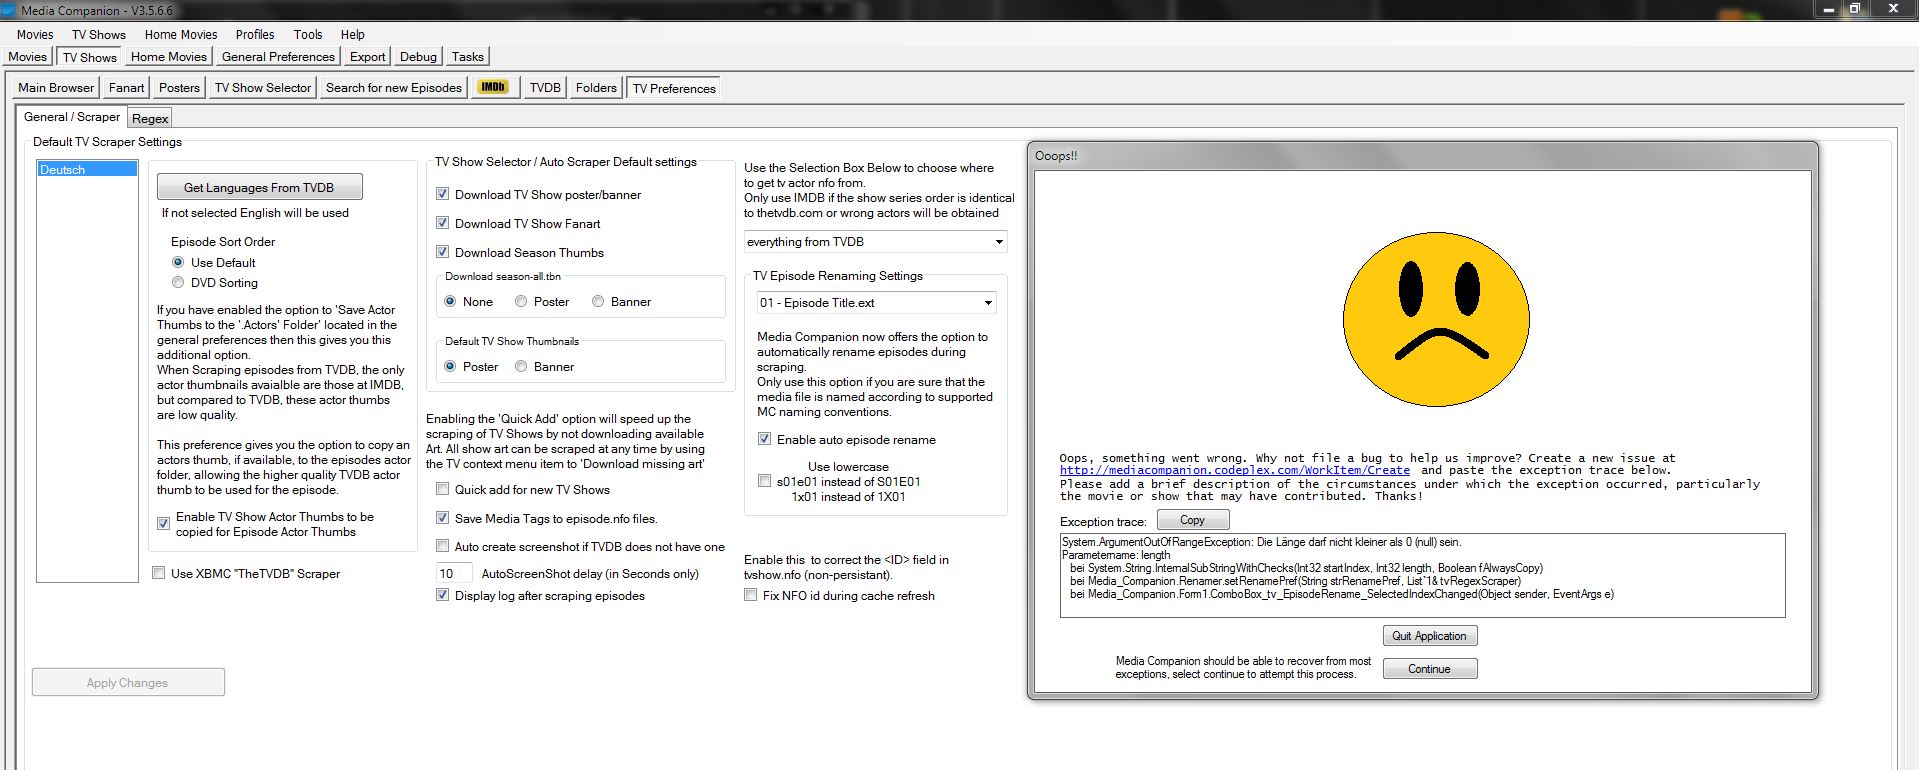Toggle Enable auto episode rename

coord(764,439)
